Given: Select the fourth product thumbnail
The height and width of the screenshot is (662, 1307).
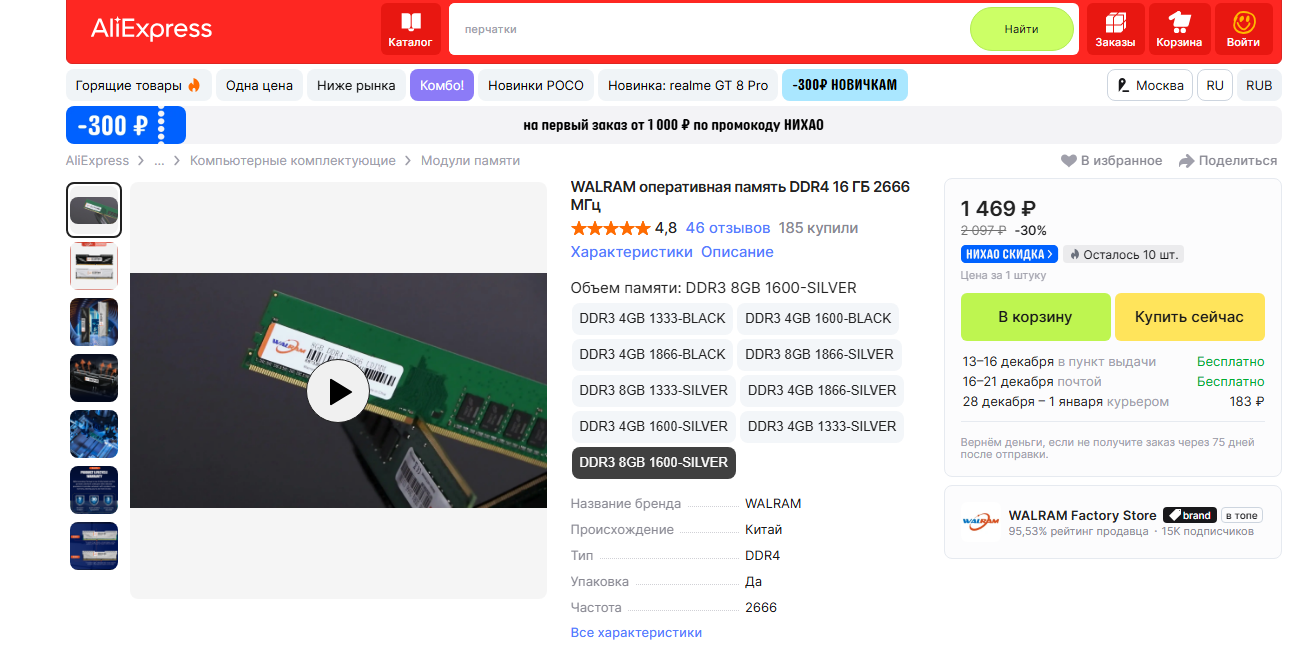Looking at the screenshot, I should 94,378.
